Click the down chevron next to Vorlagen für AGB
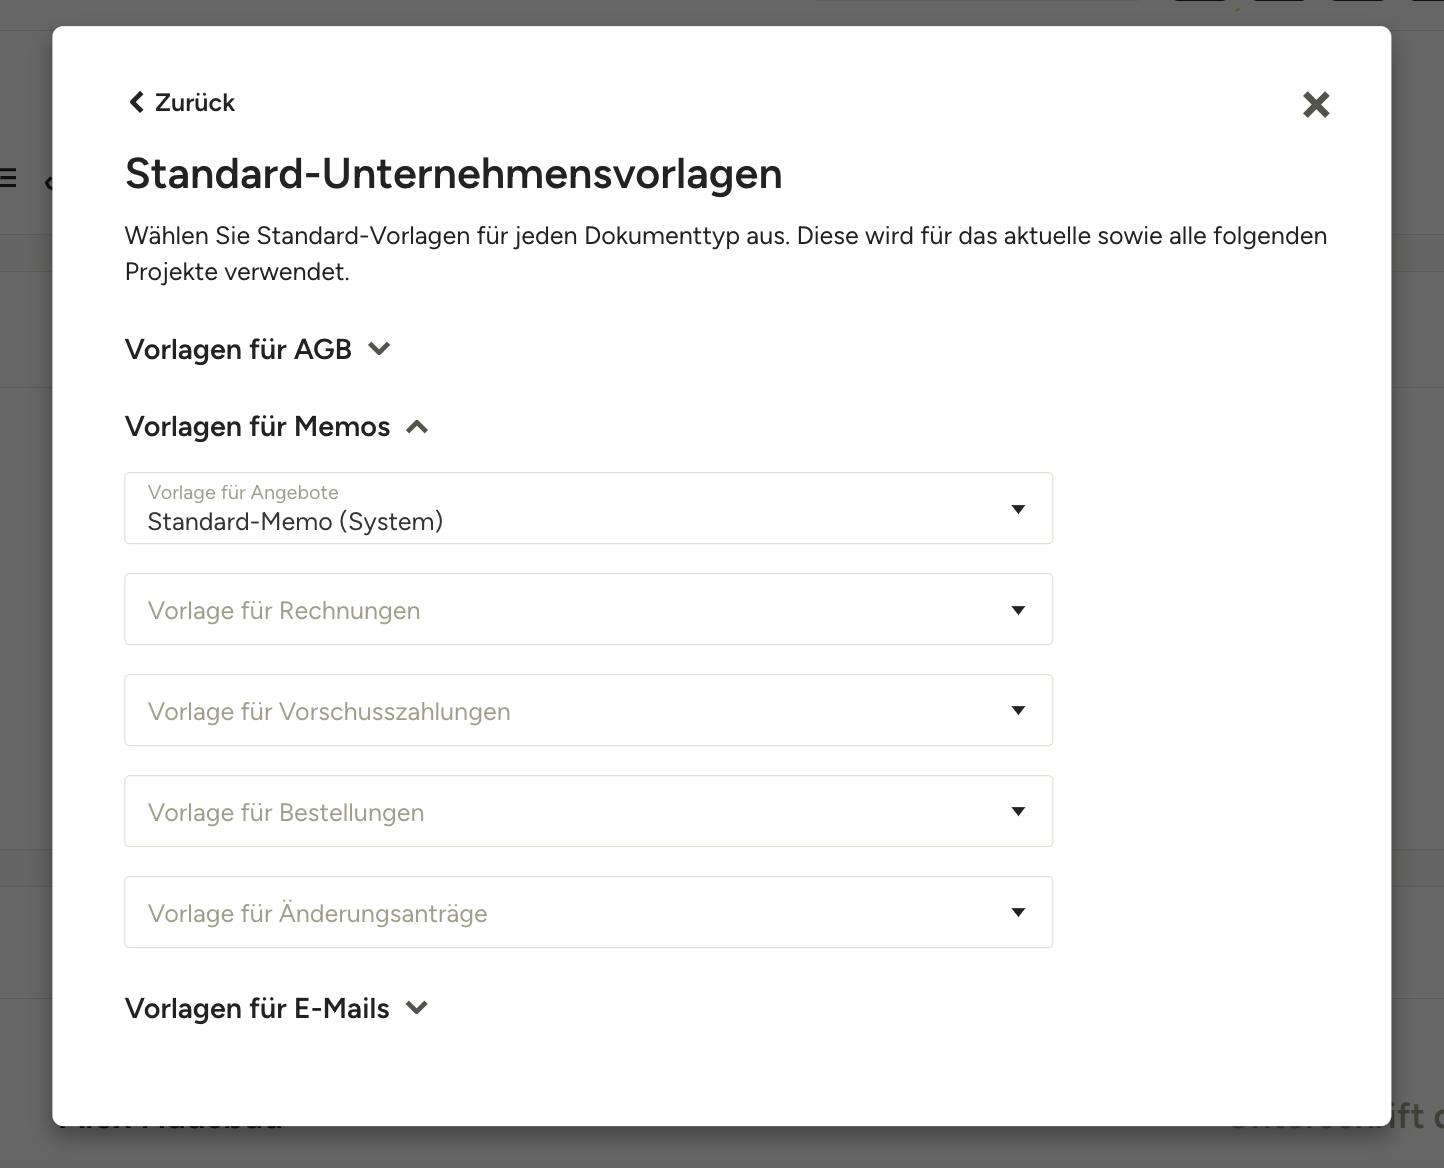The image size is (1444, 1168). [379, 349]
